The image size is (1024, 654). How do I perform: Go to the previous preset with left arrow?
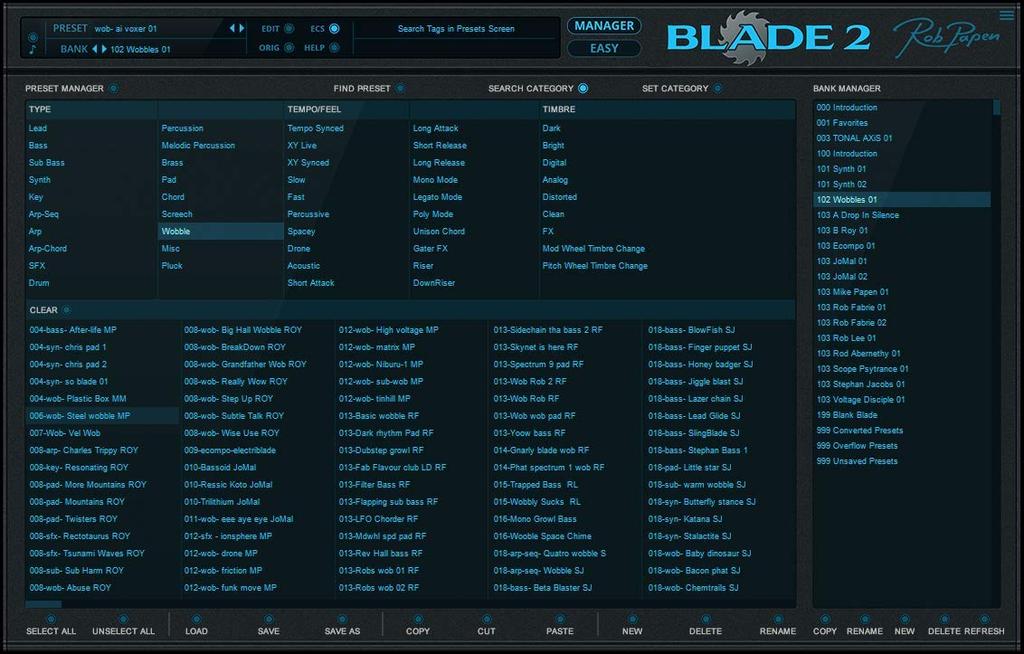(232, 28)
